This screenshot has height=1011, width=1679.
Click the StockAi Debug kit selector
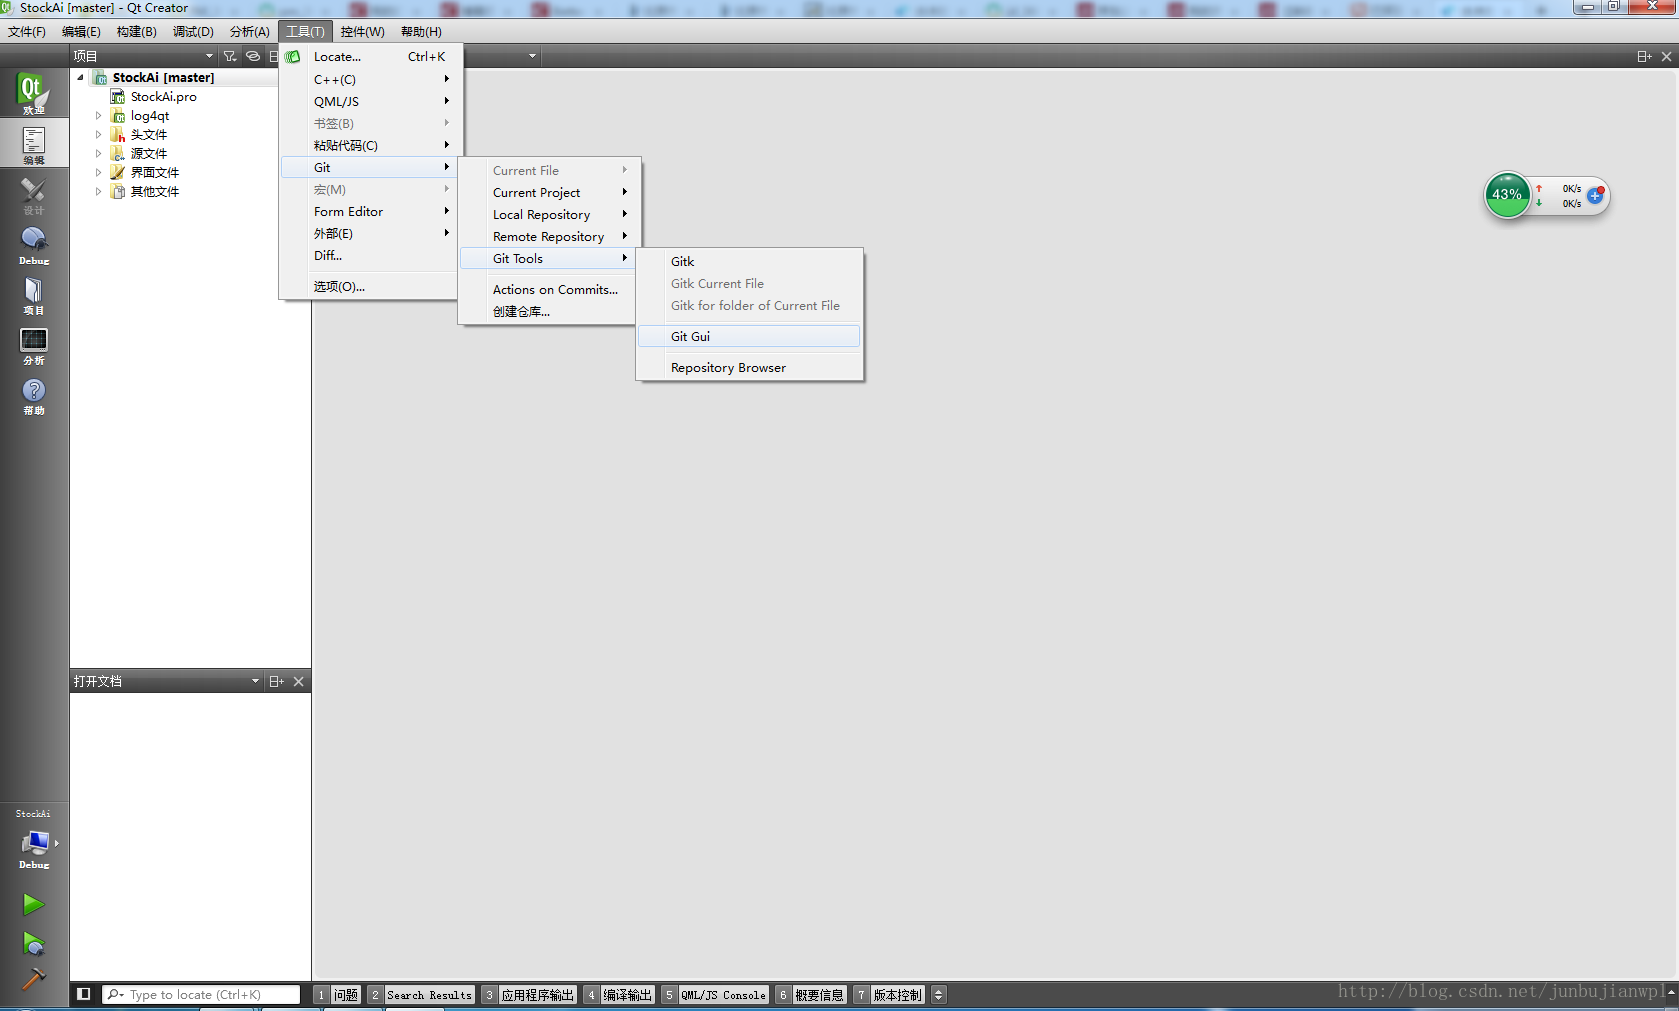coord(34,841)
